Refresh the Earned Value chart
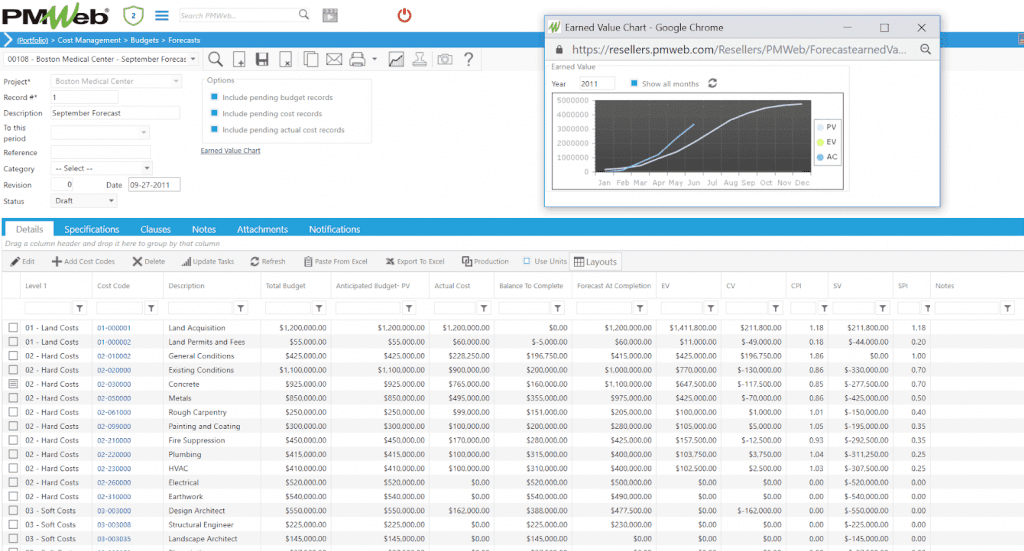Screen dimensions: 1024x551 pos(712,84)
